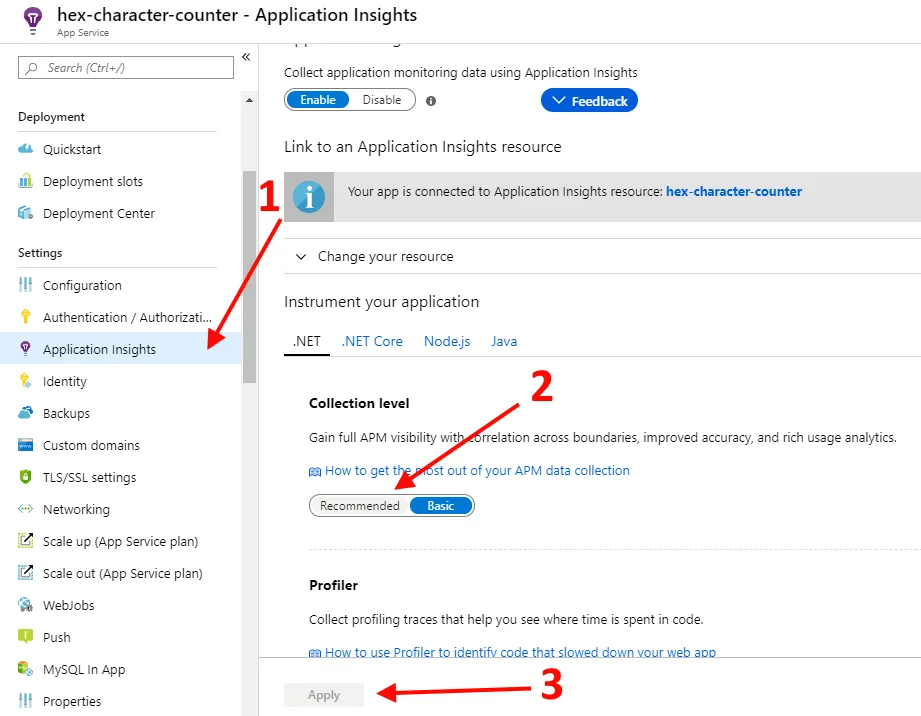Open the Feedback dropdown button

[589, 101]
